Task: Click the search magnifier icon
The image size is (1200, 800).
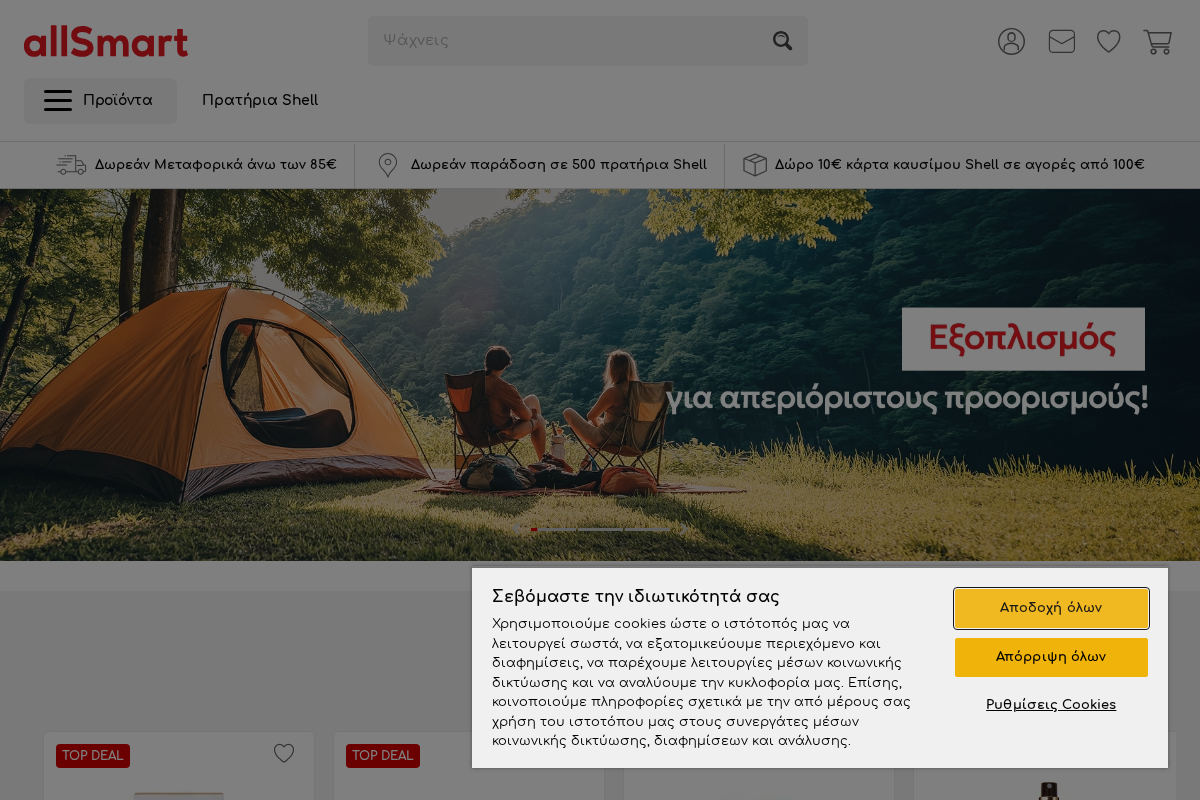Action: pyautogui.click(x=782, y=40)
